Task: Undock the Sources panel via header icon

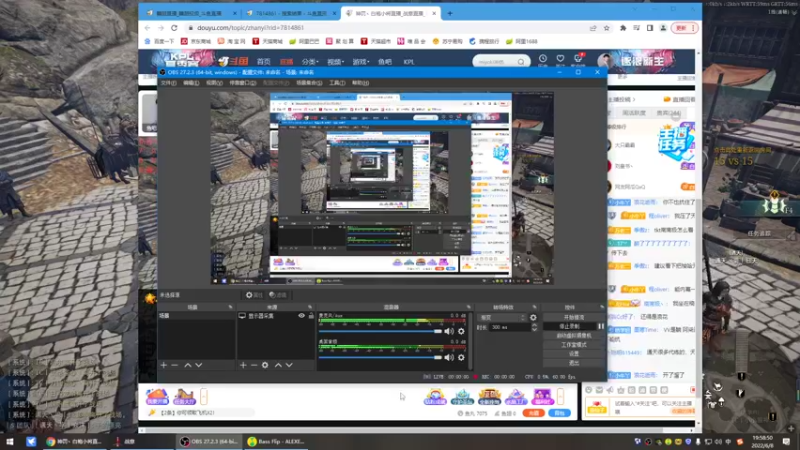Action: [x=310, y=307]
